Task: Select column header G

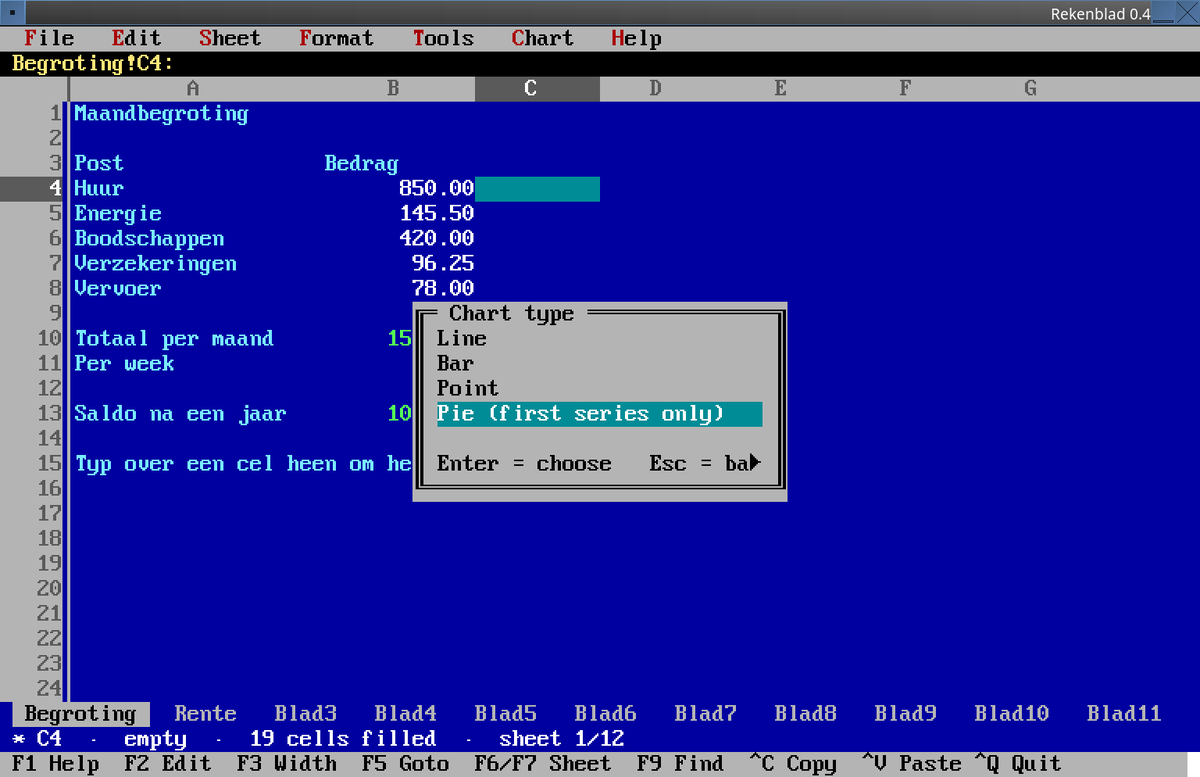Action: (1030, 89)
